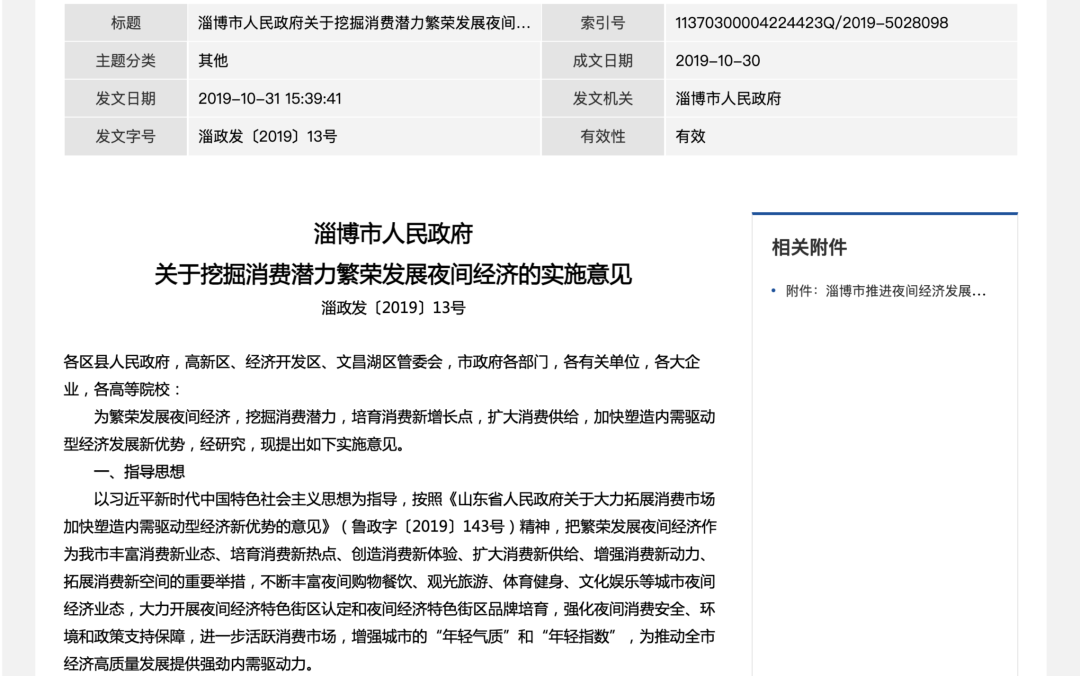Click the 发文日期 label cell
Screen dimensions: 1080x676
click(x=125, y=99)
